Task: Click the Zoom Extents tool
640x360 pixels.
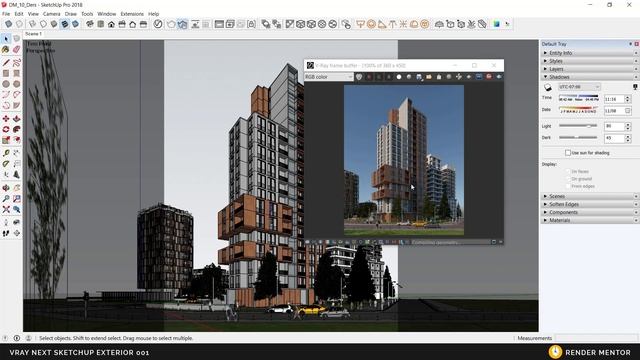Action: tap(6, 209)
